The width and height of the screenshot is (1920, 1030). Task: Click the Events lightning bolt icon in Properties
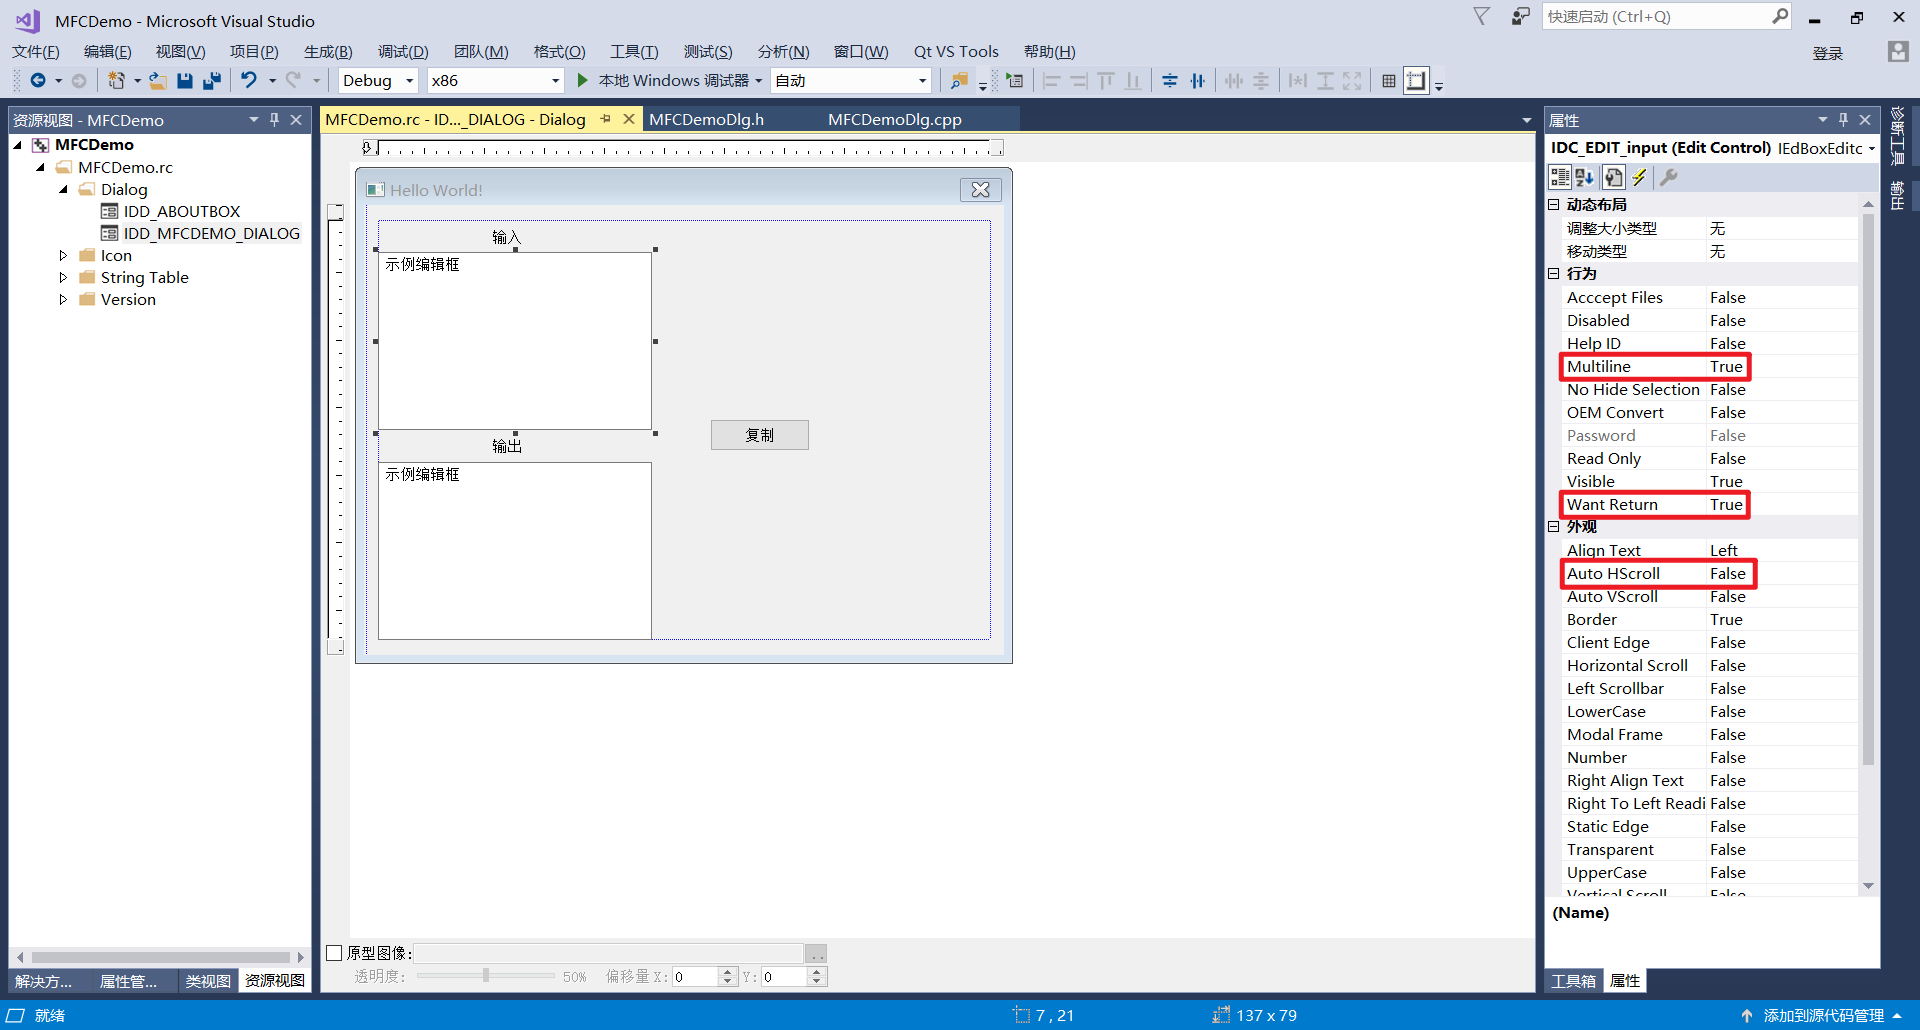(1640, 177)
